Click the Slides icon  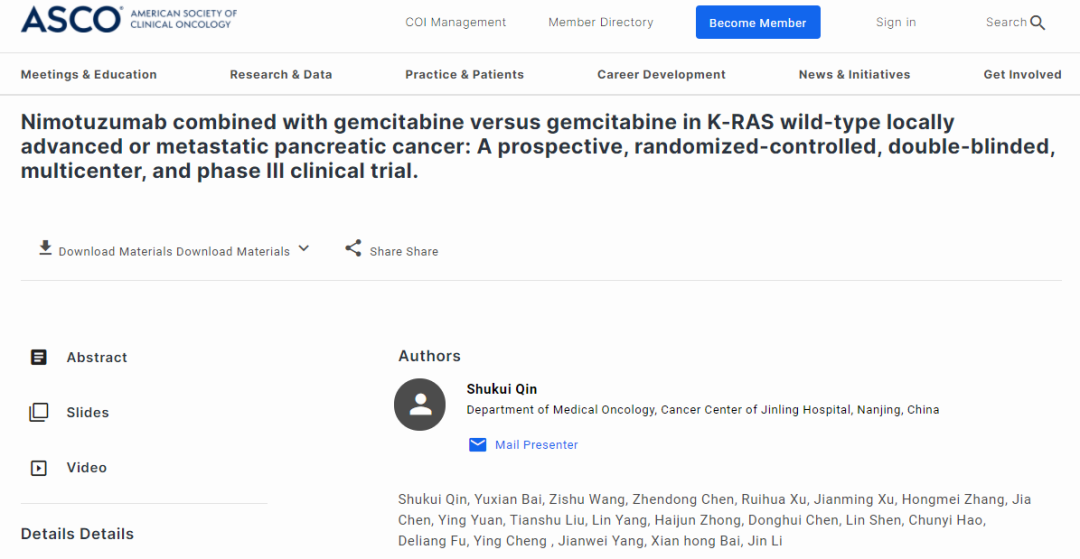coord(39,412)
